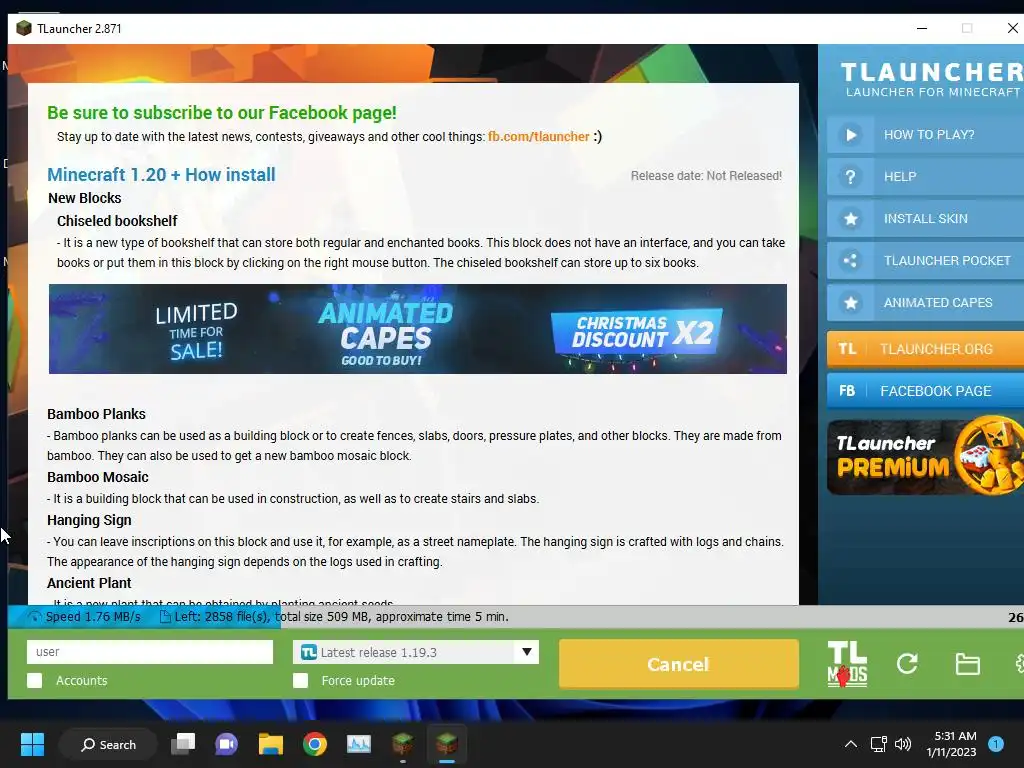
Task: Click the Hanging Sign heading
Action: click(89, 520)
